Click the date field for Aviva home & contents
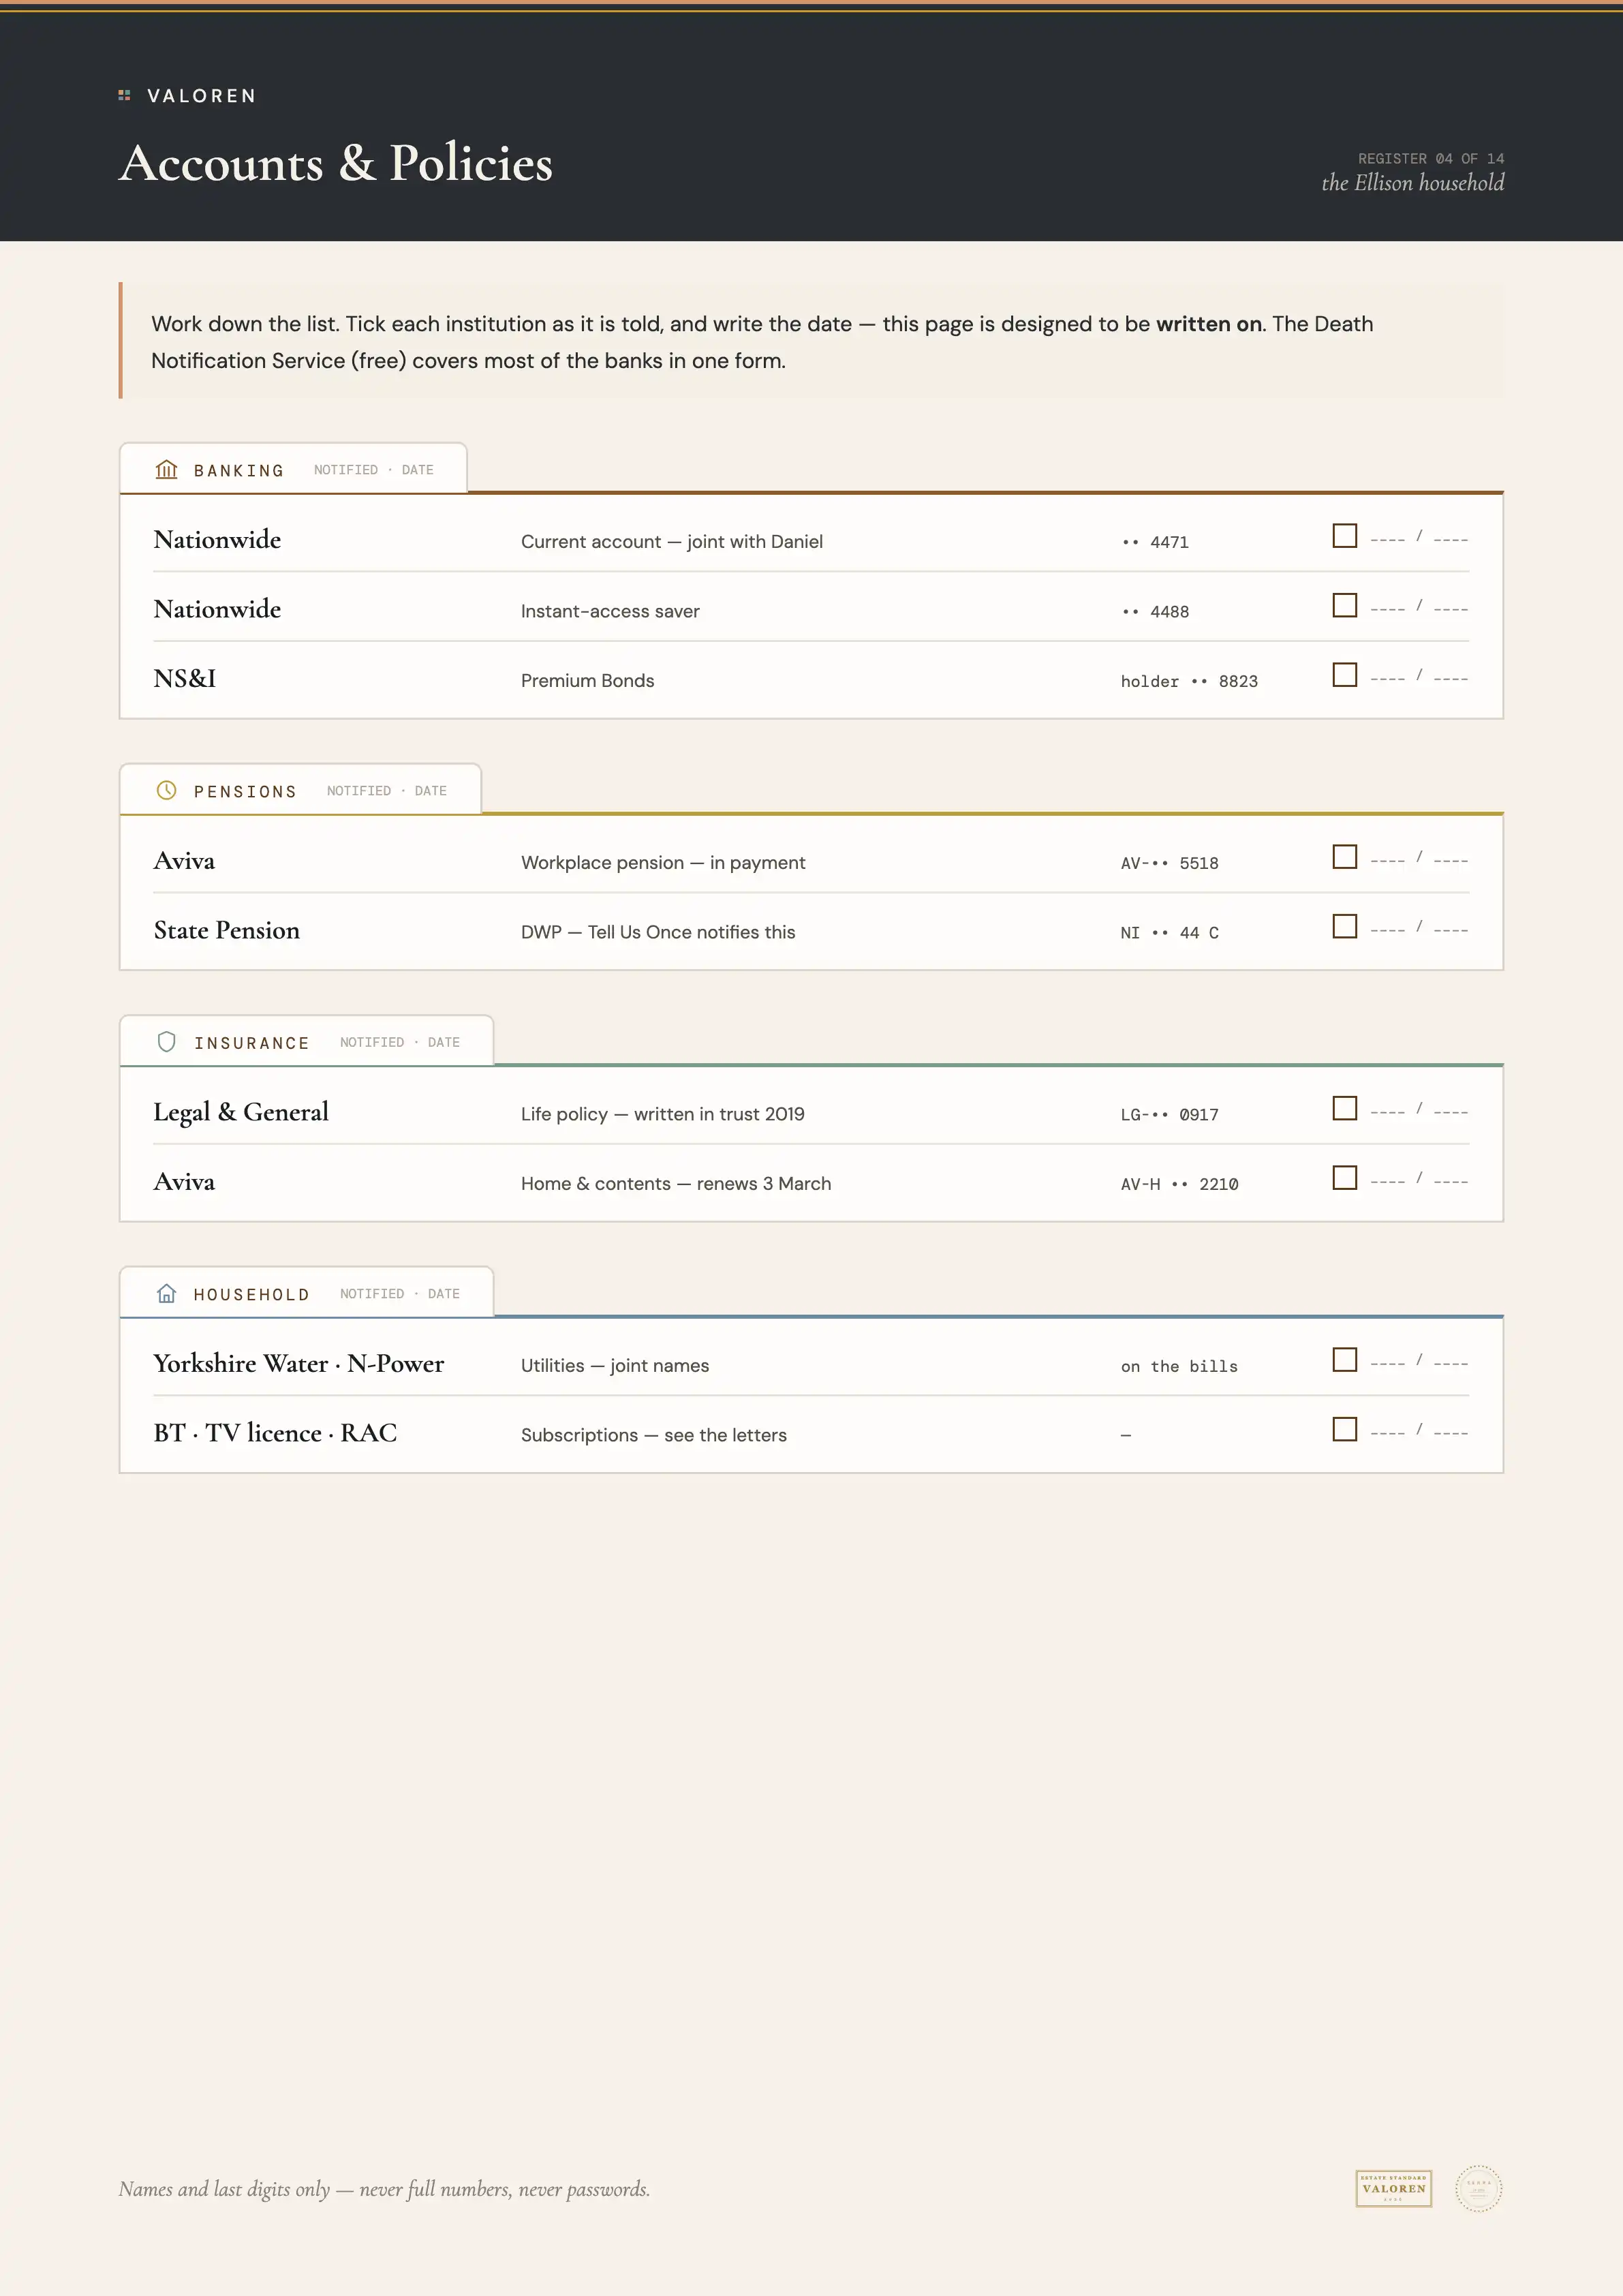Screen dimensions: 1623x2296 1419,1180
